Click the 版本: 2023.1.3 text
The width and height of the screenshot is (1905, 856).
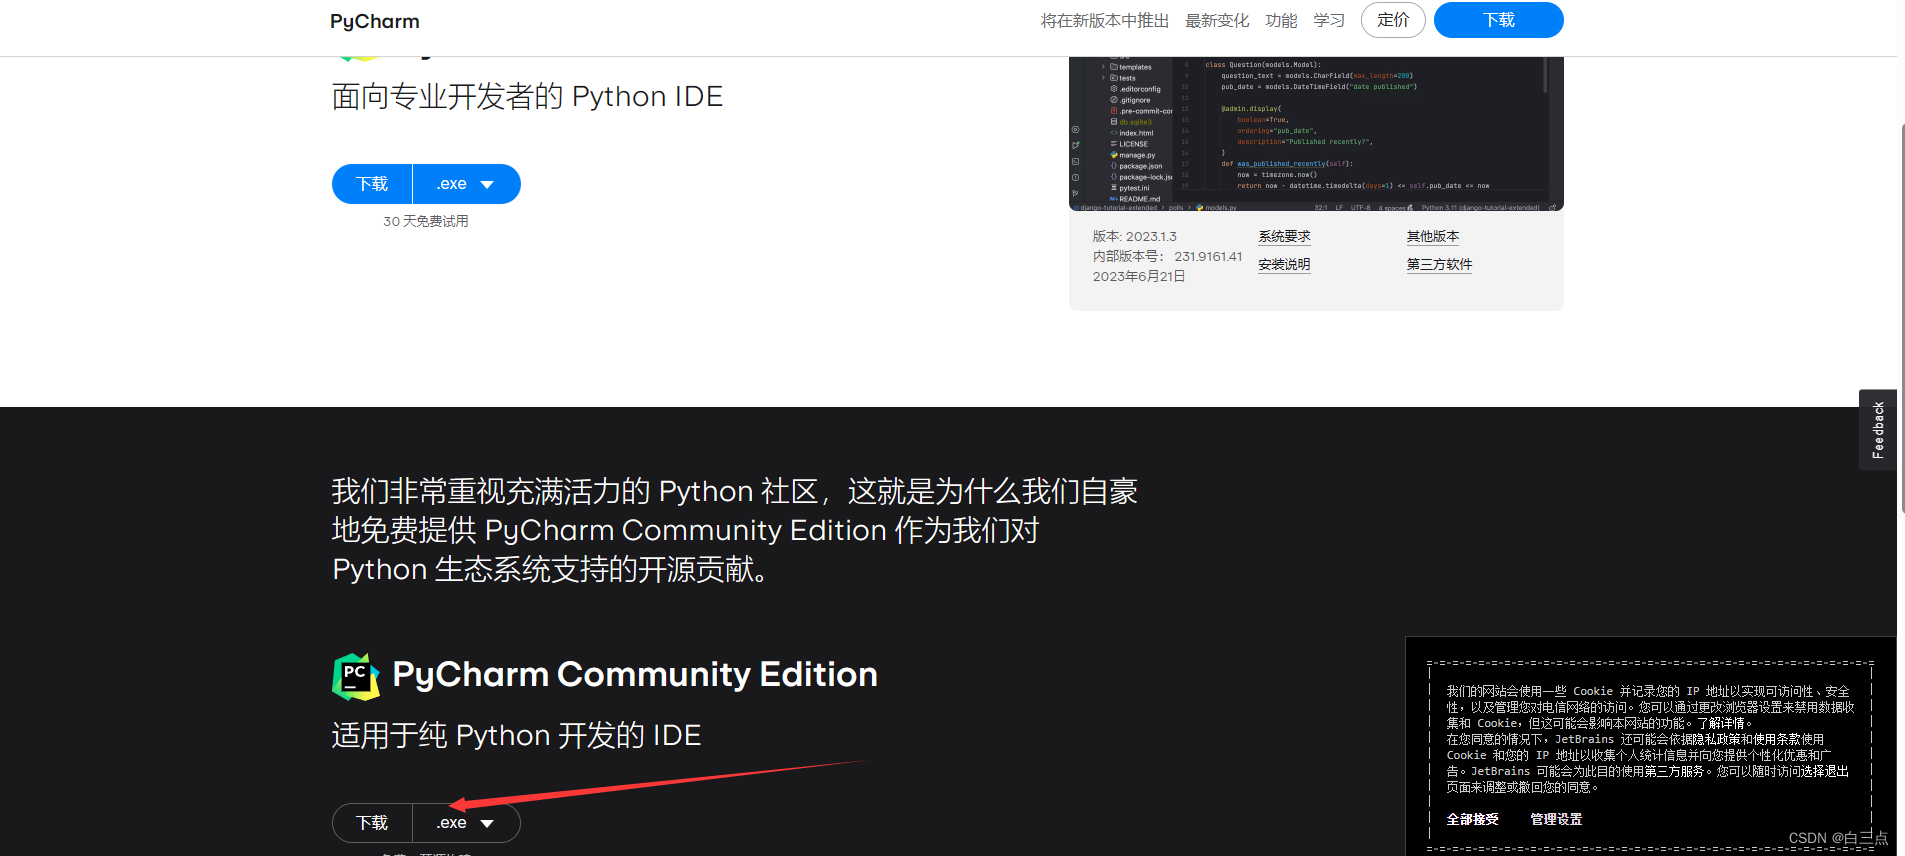pyautogui.click(x=1134, y=237)
